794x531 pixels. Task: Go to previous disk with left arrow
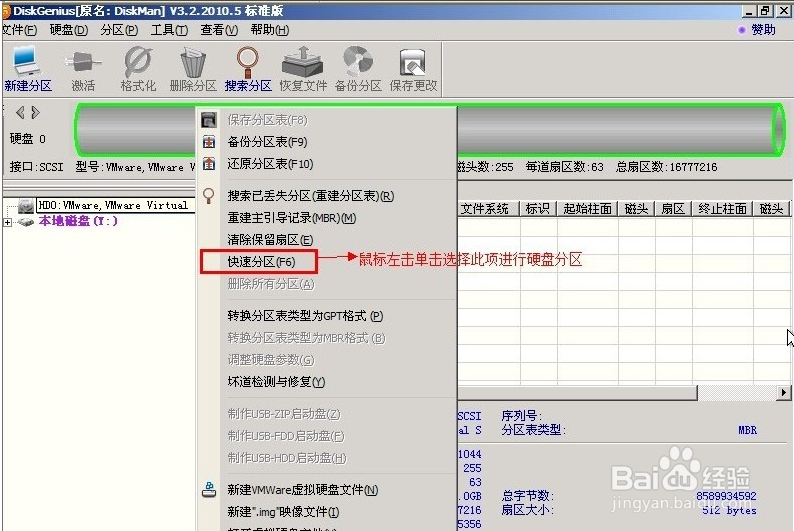[x=20, y=112]
